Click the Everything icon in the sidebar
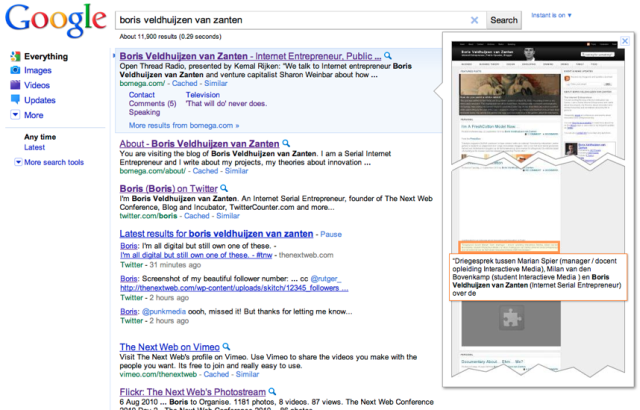This screenshot has width=640, height=410. pos(15,57)
